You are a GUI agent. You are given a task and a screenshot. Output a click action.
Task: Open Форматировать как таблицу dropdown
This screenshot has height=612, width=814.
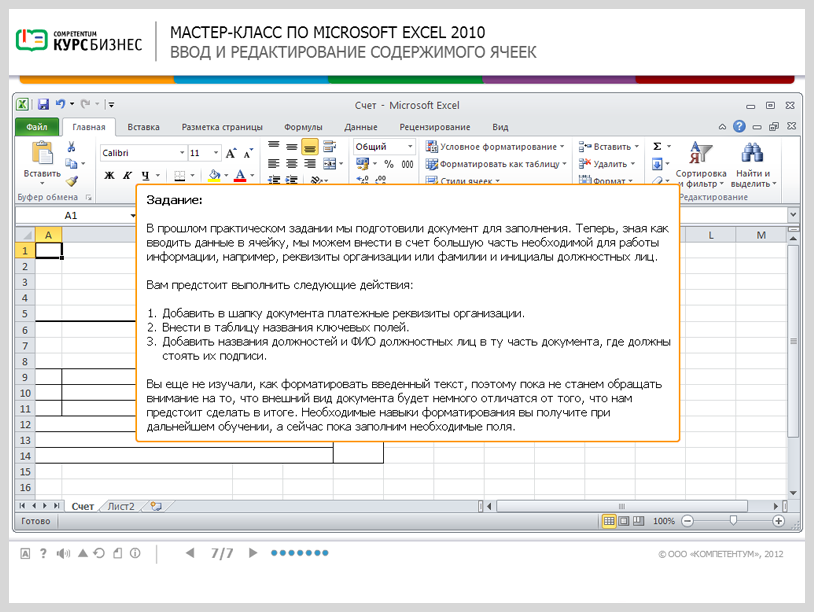pyautogui.click(x=496, y=164)
